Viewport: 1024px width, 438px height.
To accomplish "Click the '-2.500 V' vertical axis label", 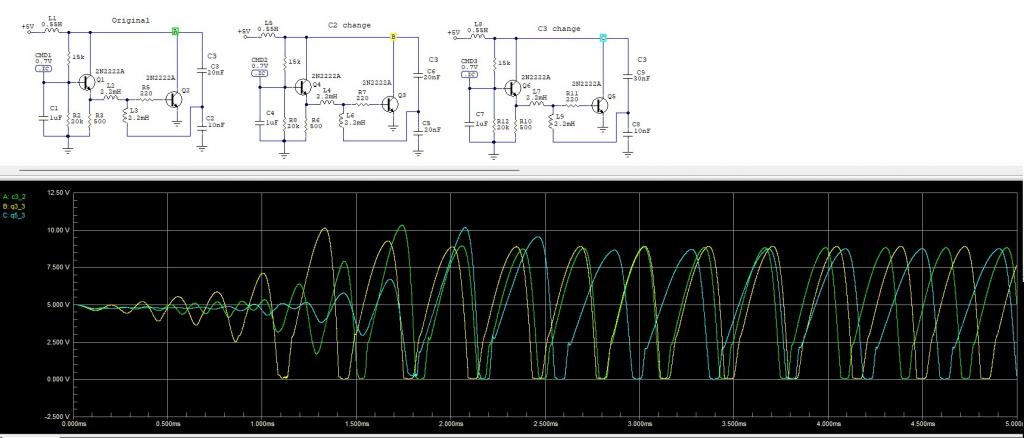I will click(x=57, y=416).
